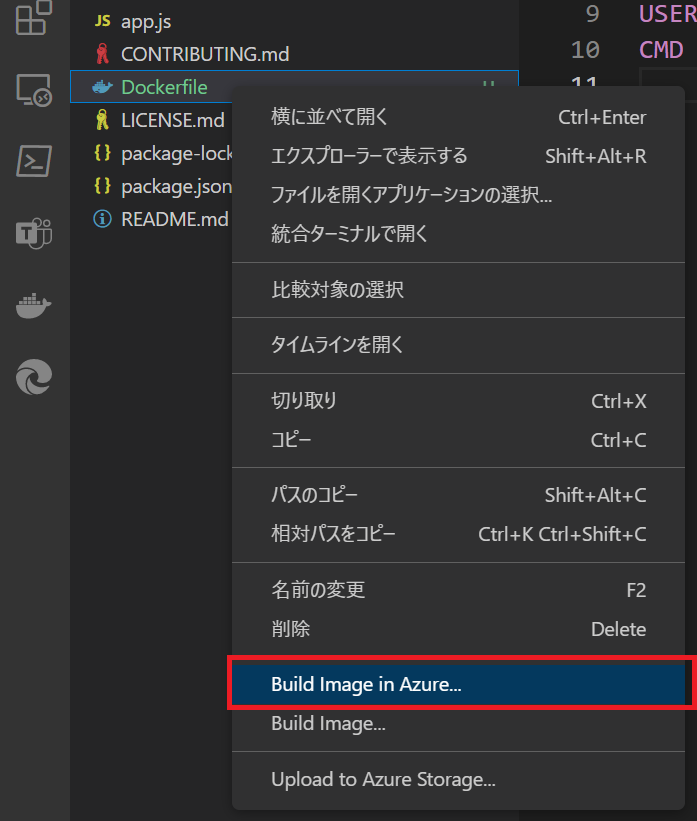This screenshot has height=821, width=697.
Task: Click line number 10 in the editor gutter
Action: click(585, 50)
